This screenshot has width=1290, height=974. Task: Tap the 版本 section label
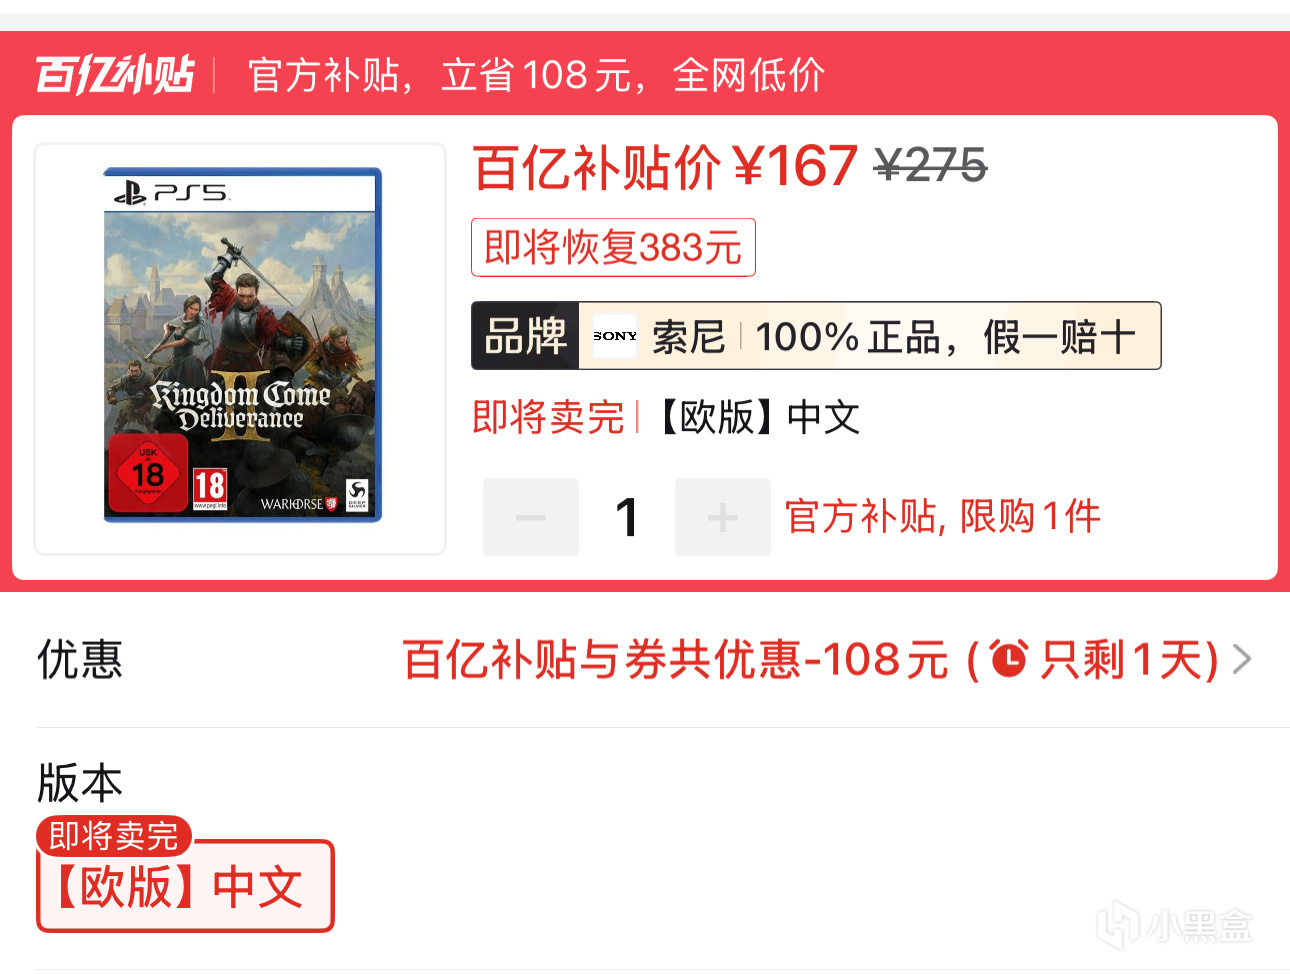click(80, 783)
